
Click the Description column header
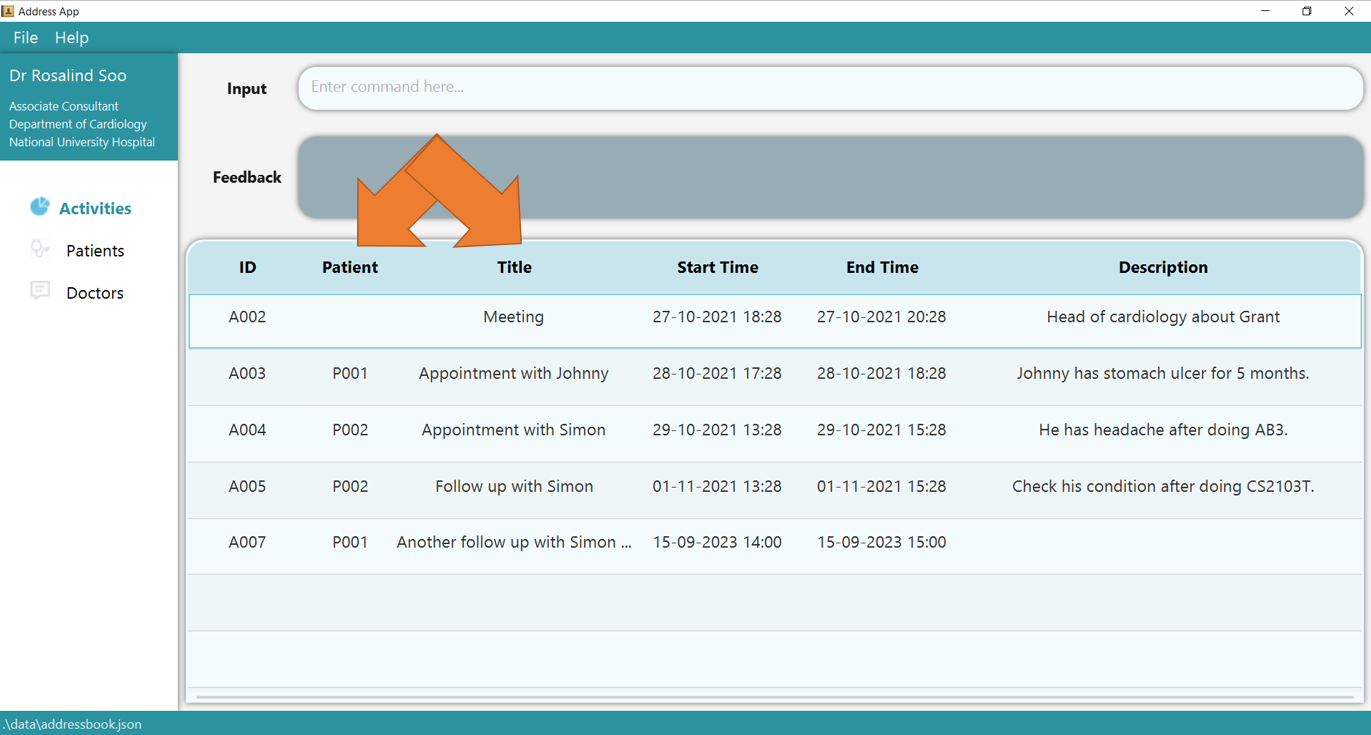(1162, 268)
